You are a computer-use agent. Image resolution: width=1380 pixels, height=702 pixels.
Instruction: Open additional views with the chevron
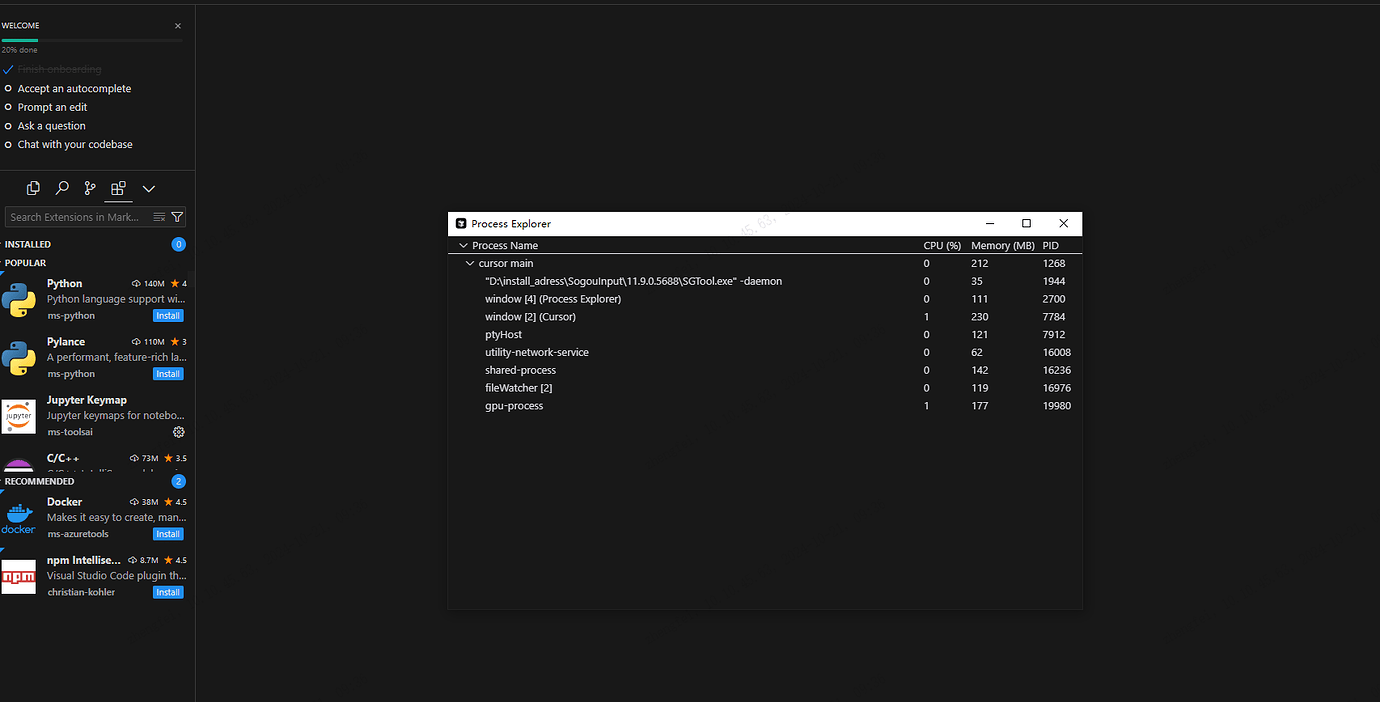pos(148,188)
